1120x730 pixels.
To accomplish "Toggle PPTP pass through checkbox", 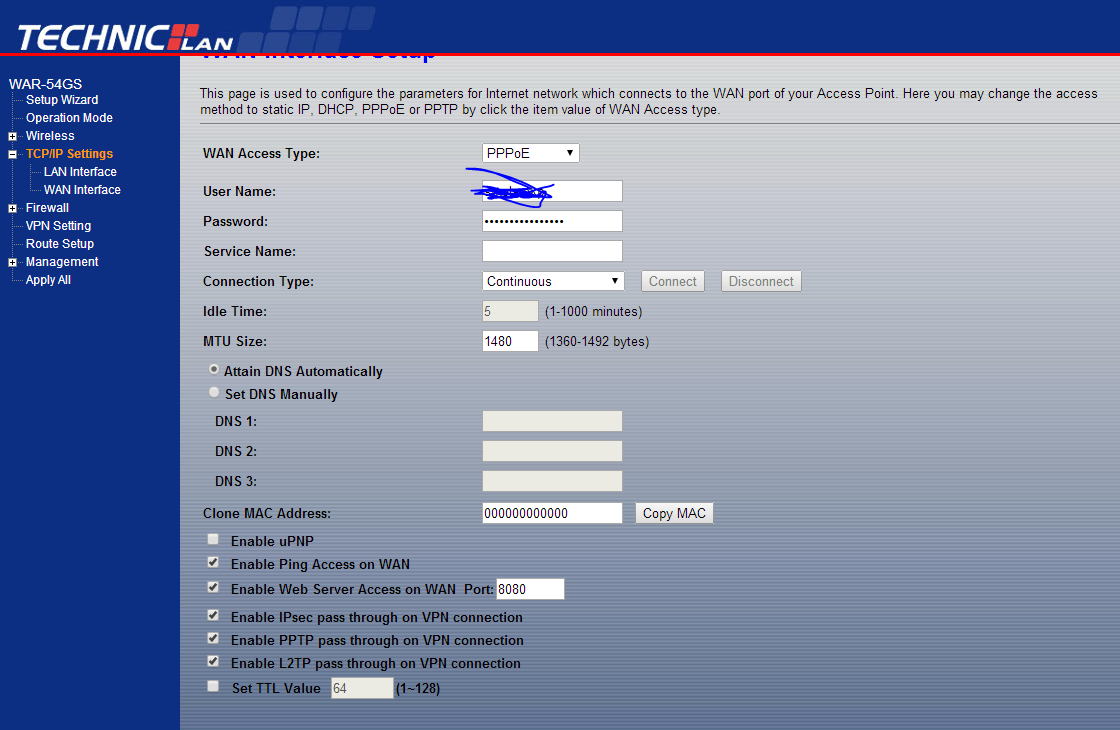I will (x=213, y=638).
